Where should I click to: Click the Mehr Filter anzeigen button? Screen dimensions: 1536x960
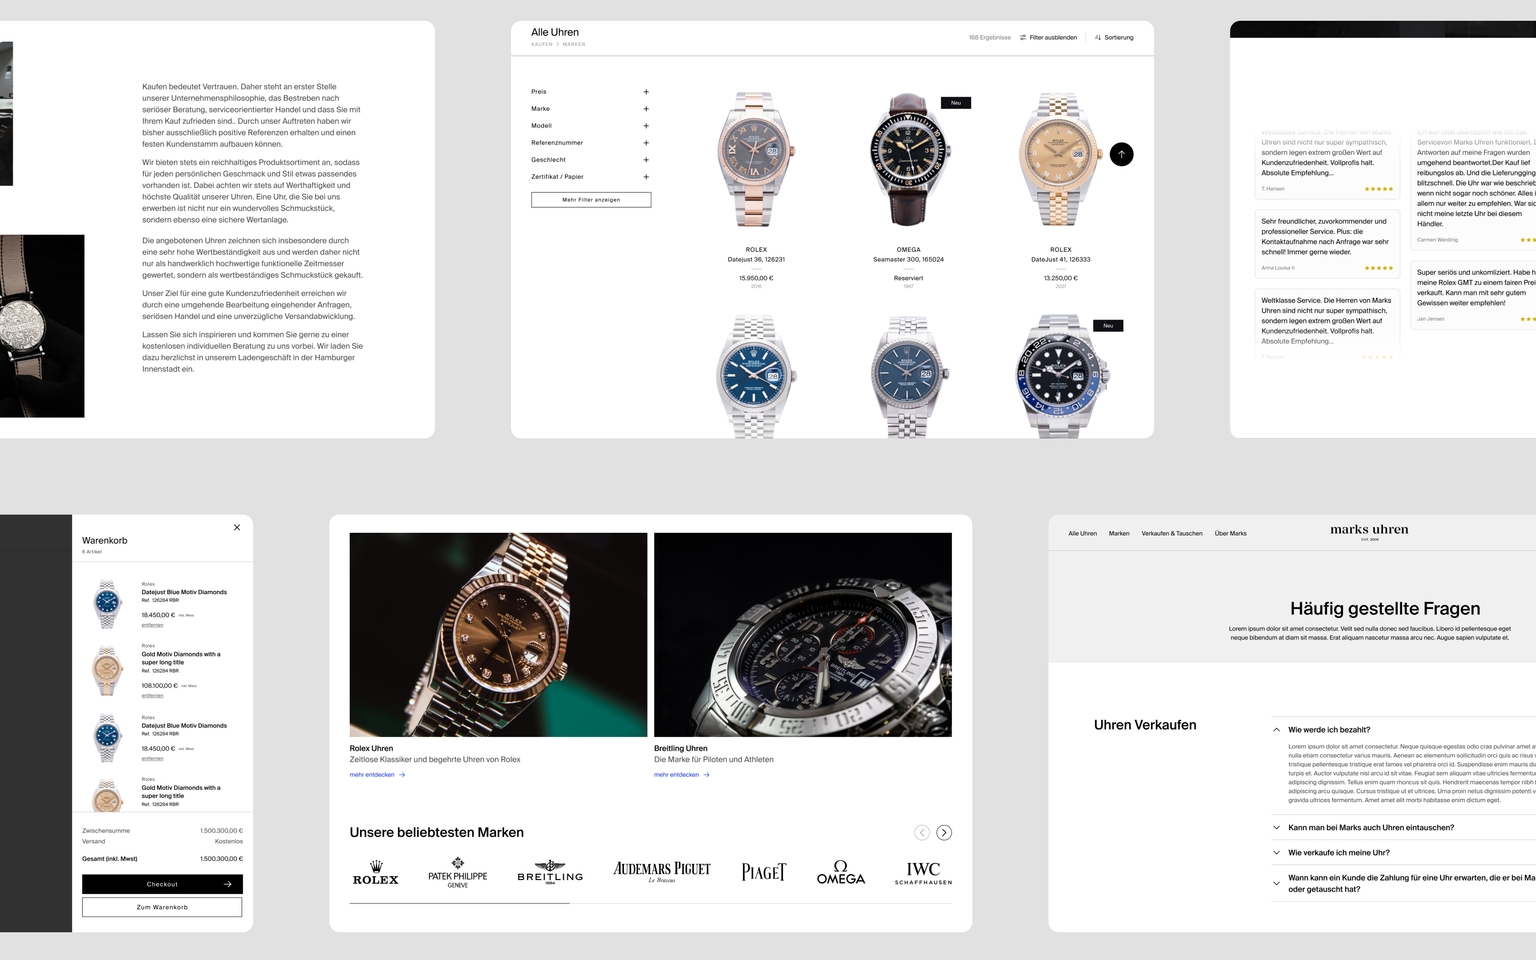click(591, 200)
